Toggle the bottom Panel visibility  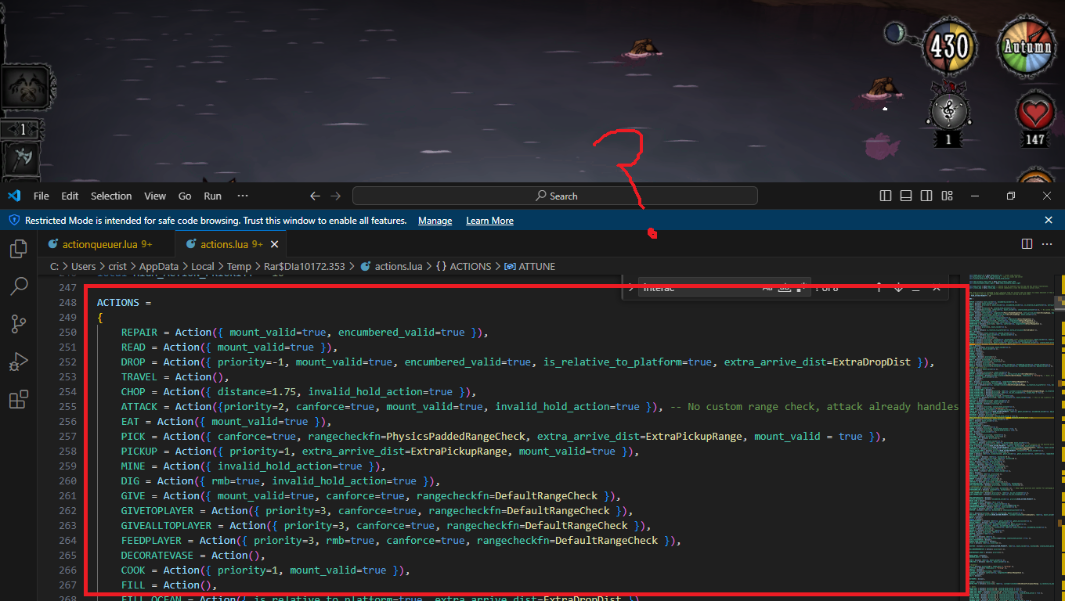(906, 196)
